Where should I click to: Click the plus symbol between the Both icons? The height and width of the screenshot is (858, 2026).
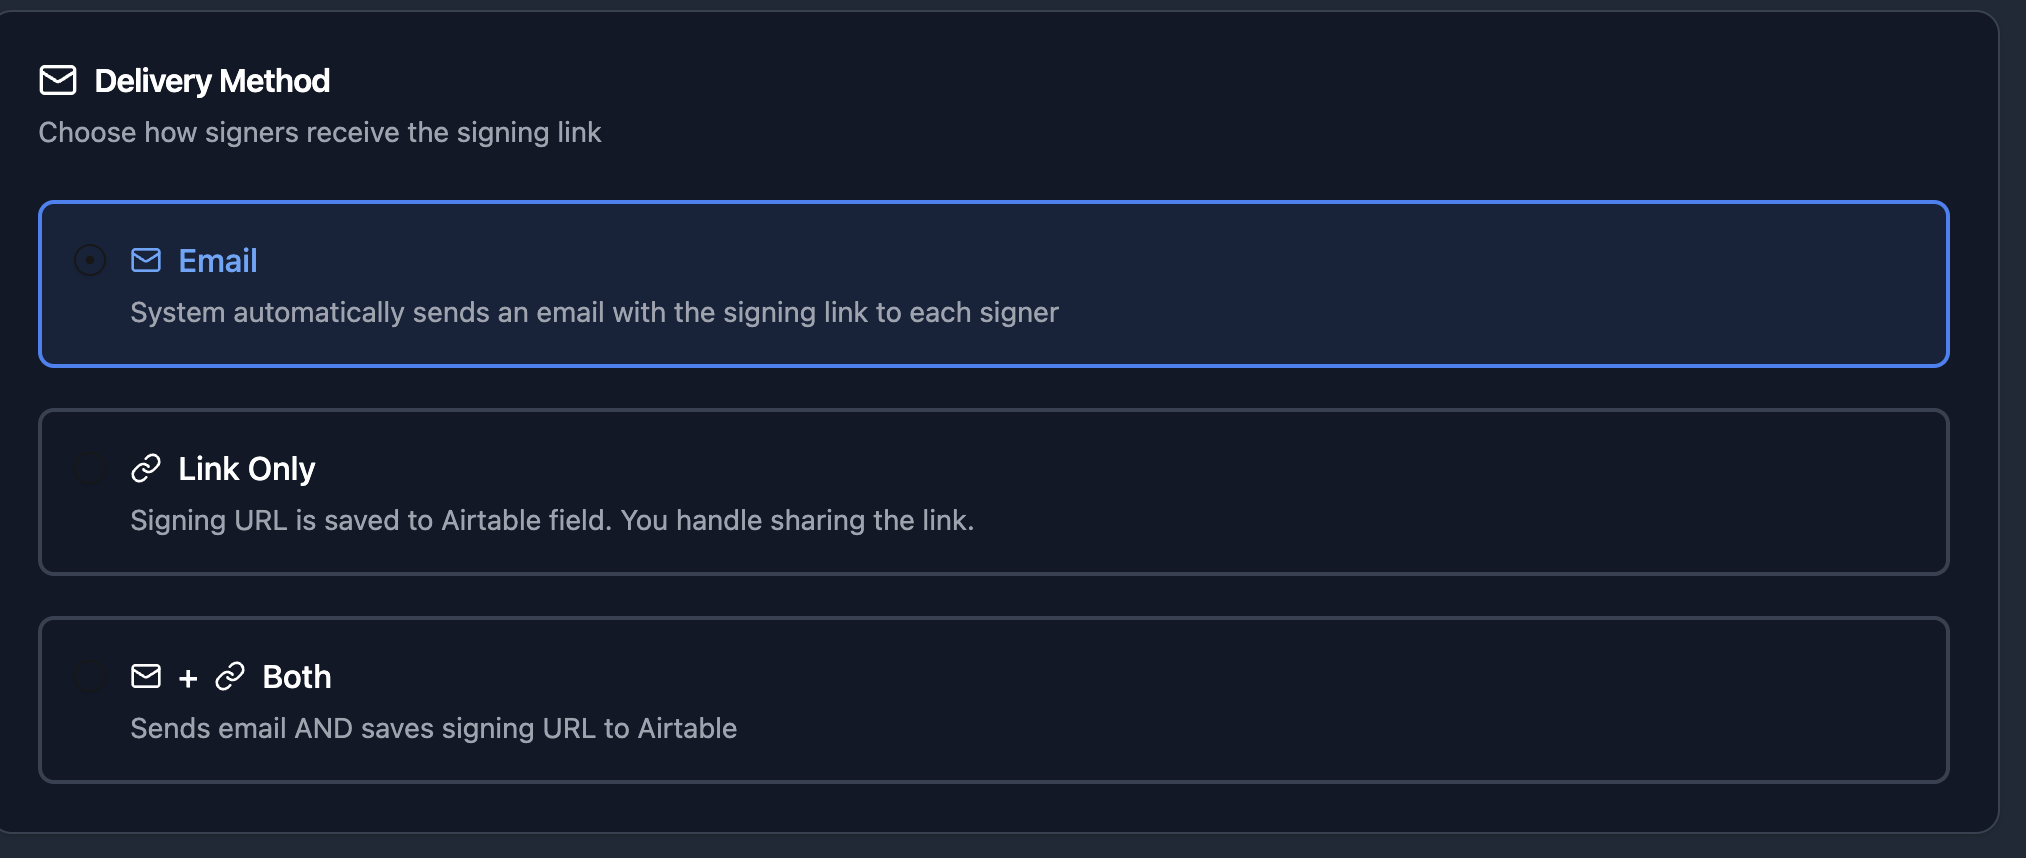click(188, 676)
